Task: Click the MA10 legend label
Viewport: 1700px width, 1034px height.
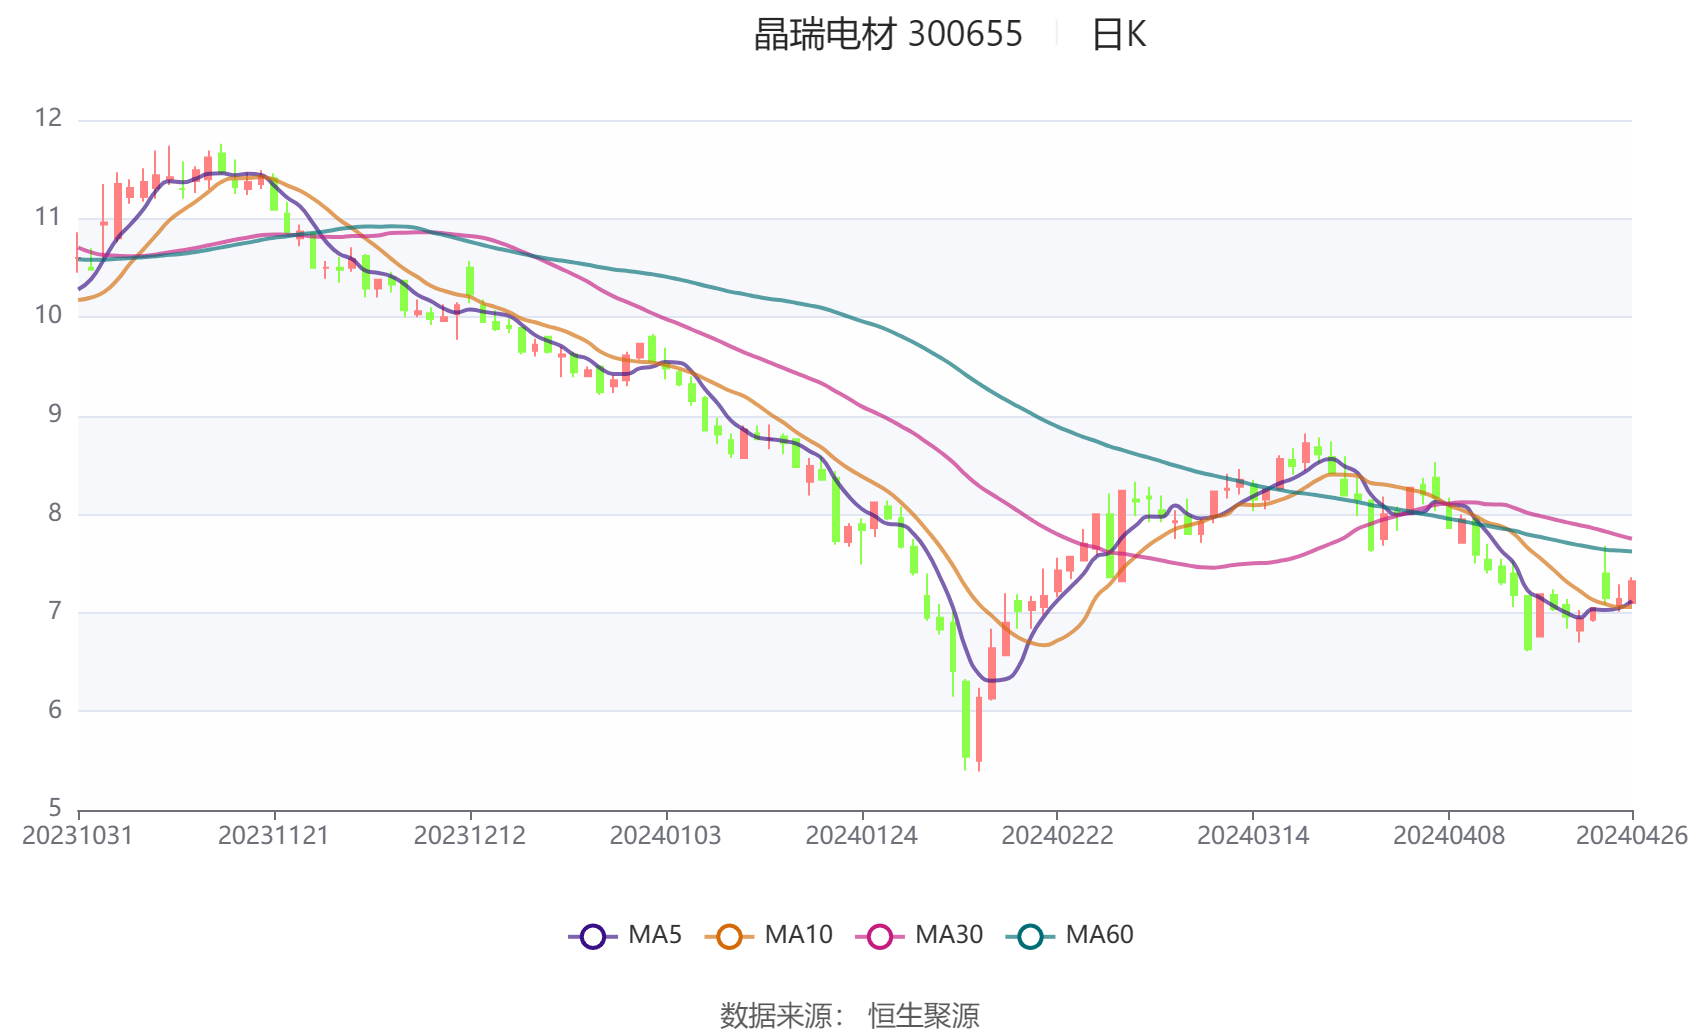Action: (x=798, y=935)
